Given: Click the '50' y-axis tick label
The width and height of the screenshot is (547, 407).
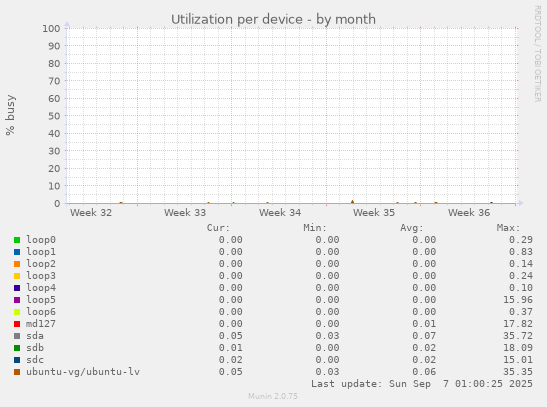Looking at the screenshot, I should 54,116.
